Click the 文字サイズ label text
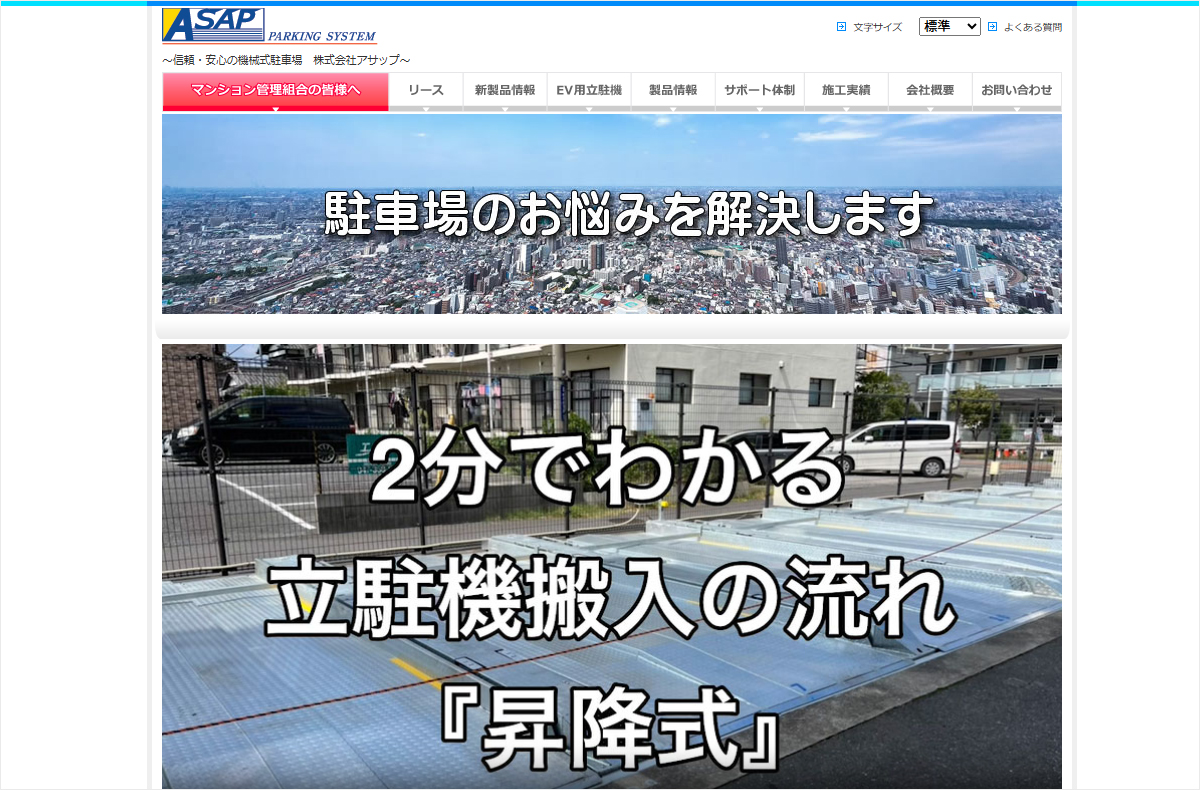Screen dimensions: 1200x790 click(877, 27)
